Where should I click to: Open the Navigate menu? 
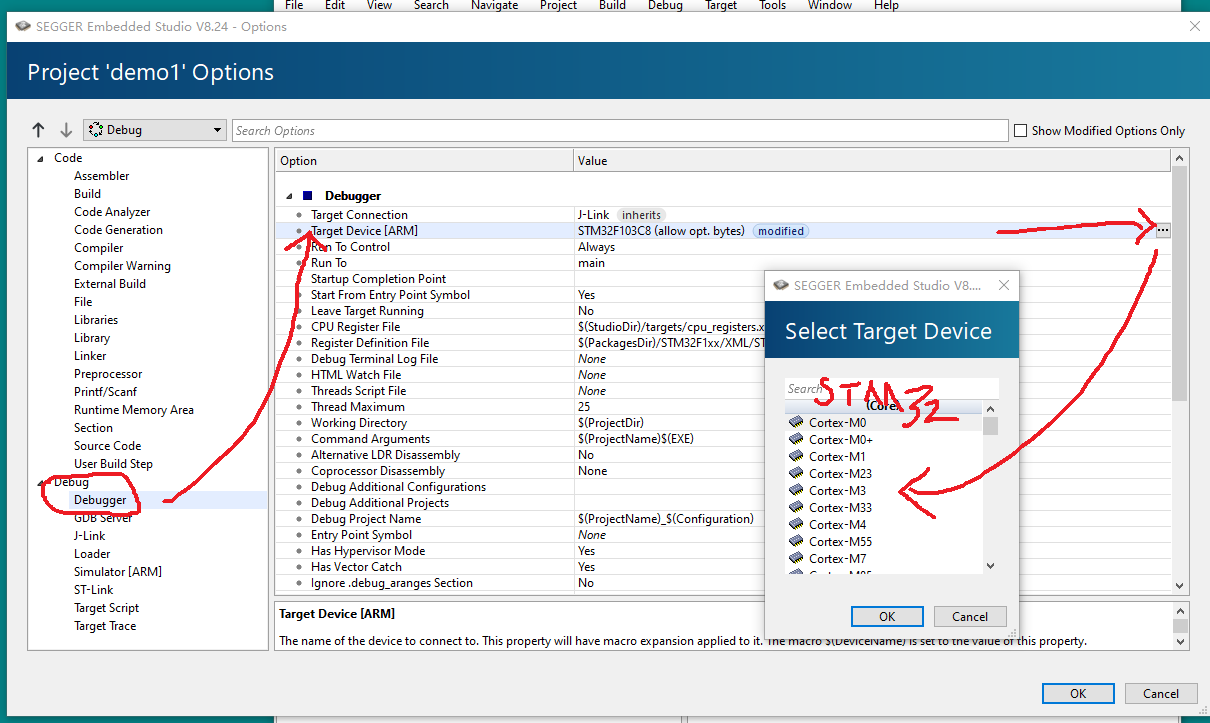pos(494,6)
